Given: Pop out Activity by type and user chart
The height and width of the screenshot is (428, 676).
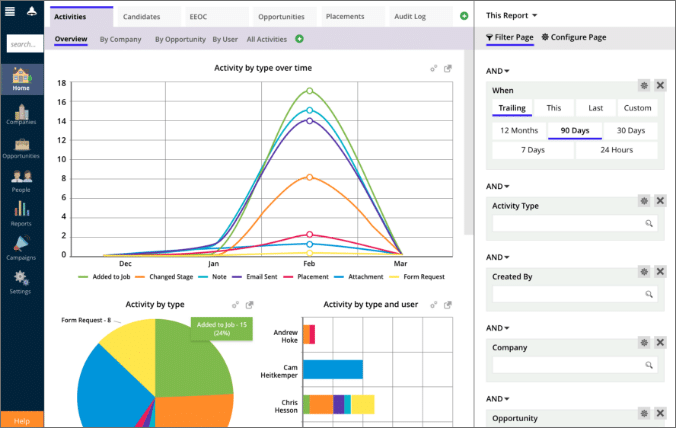Looking at the screenshot, I should click(448, 305).
